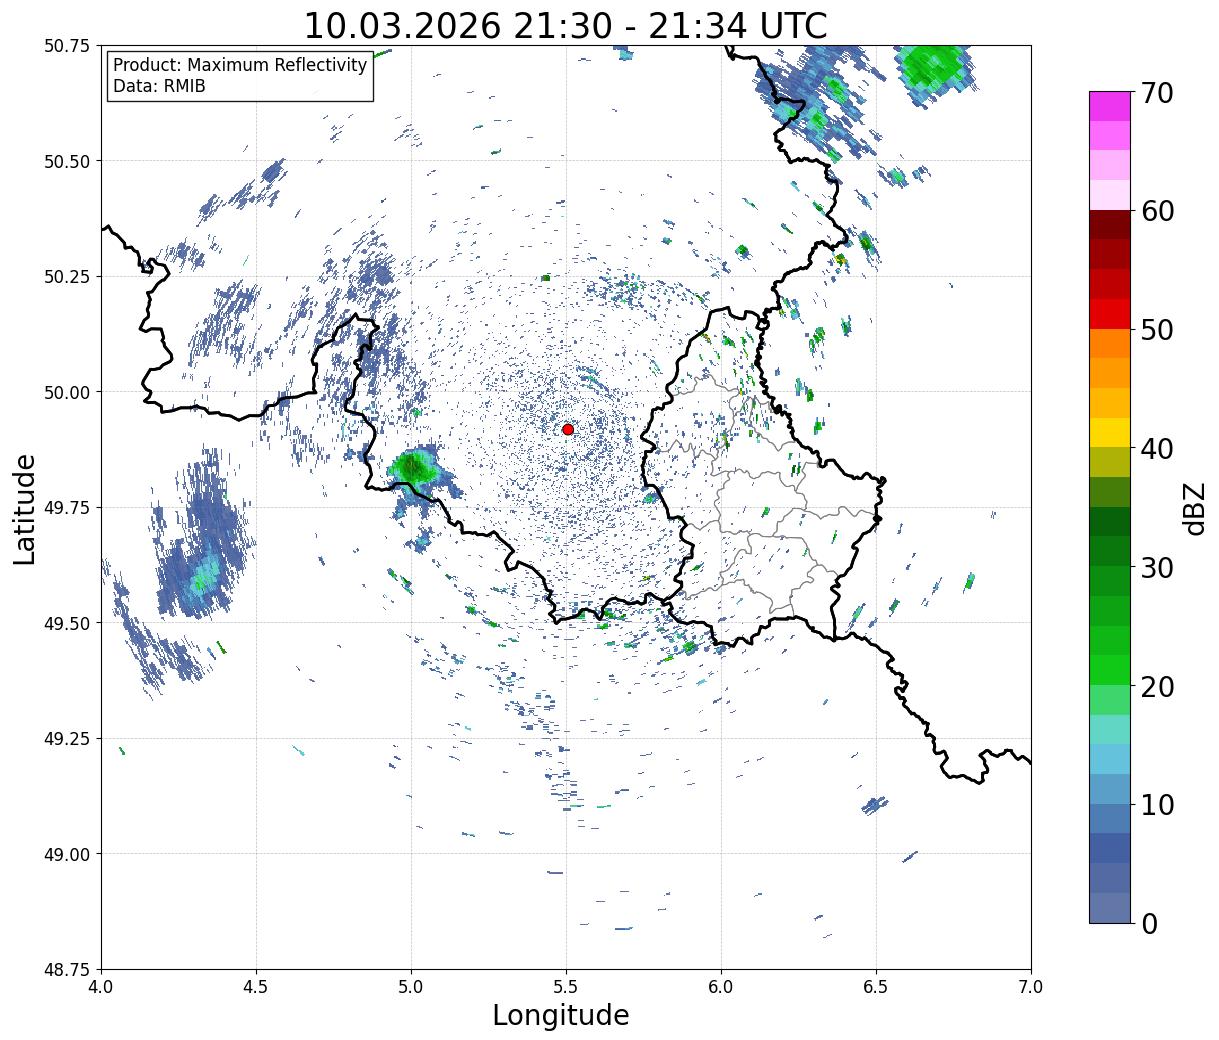
Task: Click the 'Data: RMIB' legend line
Action: pyautogui.click(x=159, y=87)
